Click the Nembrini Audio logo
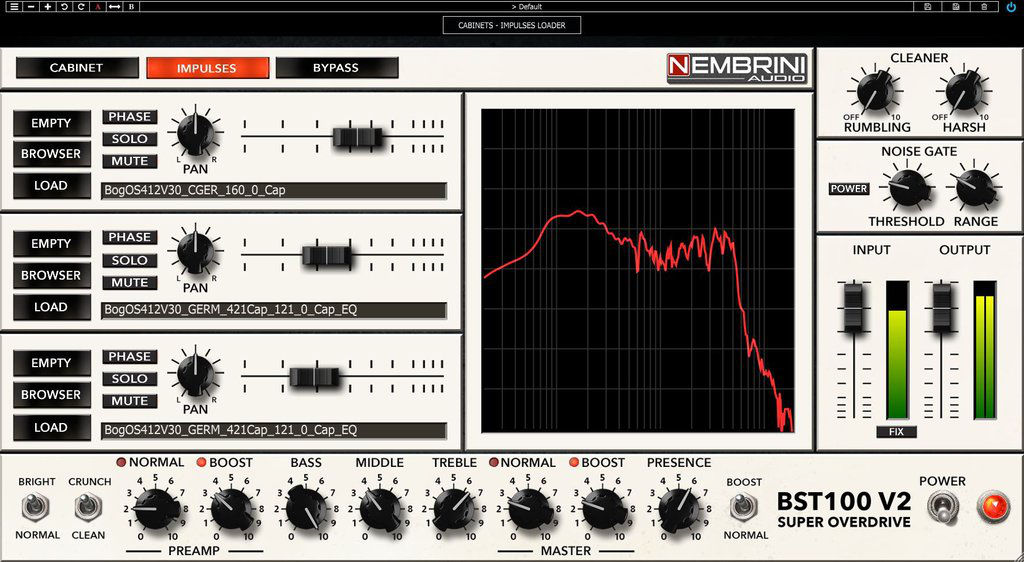The height and width of the screenshot is (562, 1024). click(737, 69)
